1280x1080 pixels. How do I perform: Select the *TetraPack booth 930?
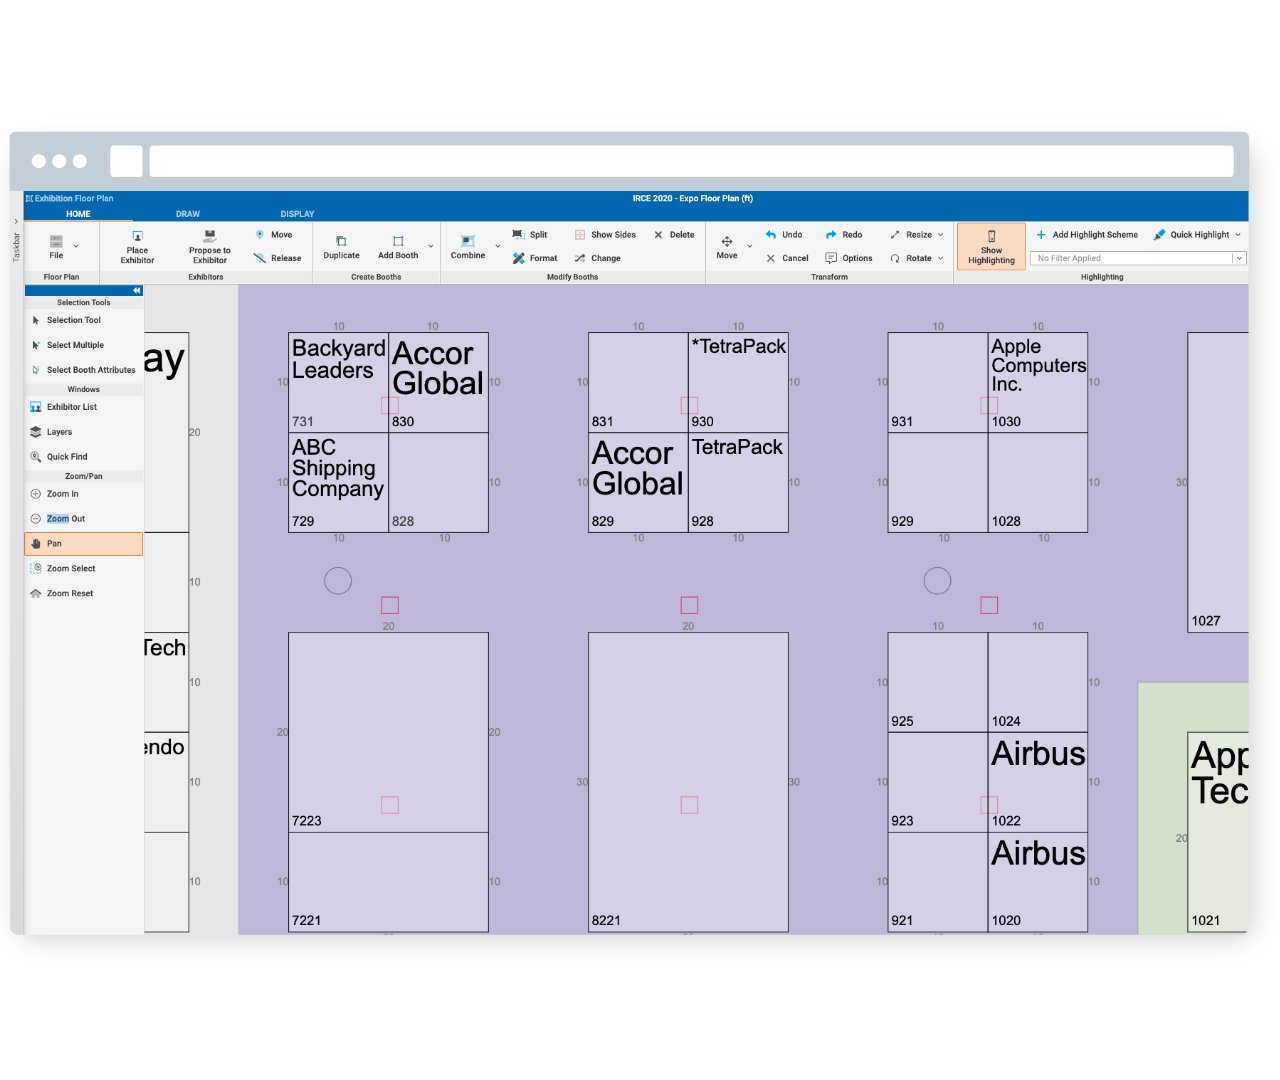coord(738,383)
